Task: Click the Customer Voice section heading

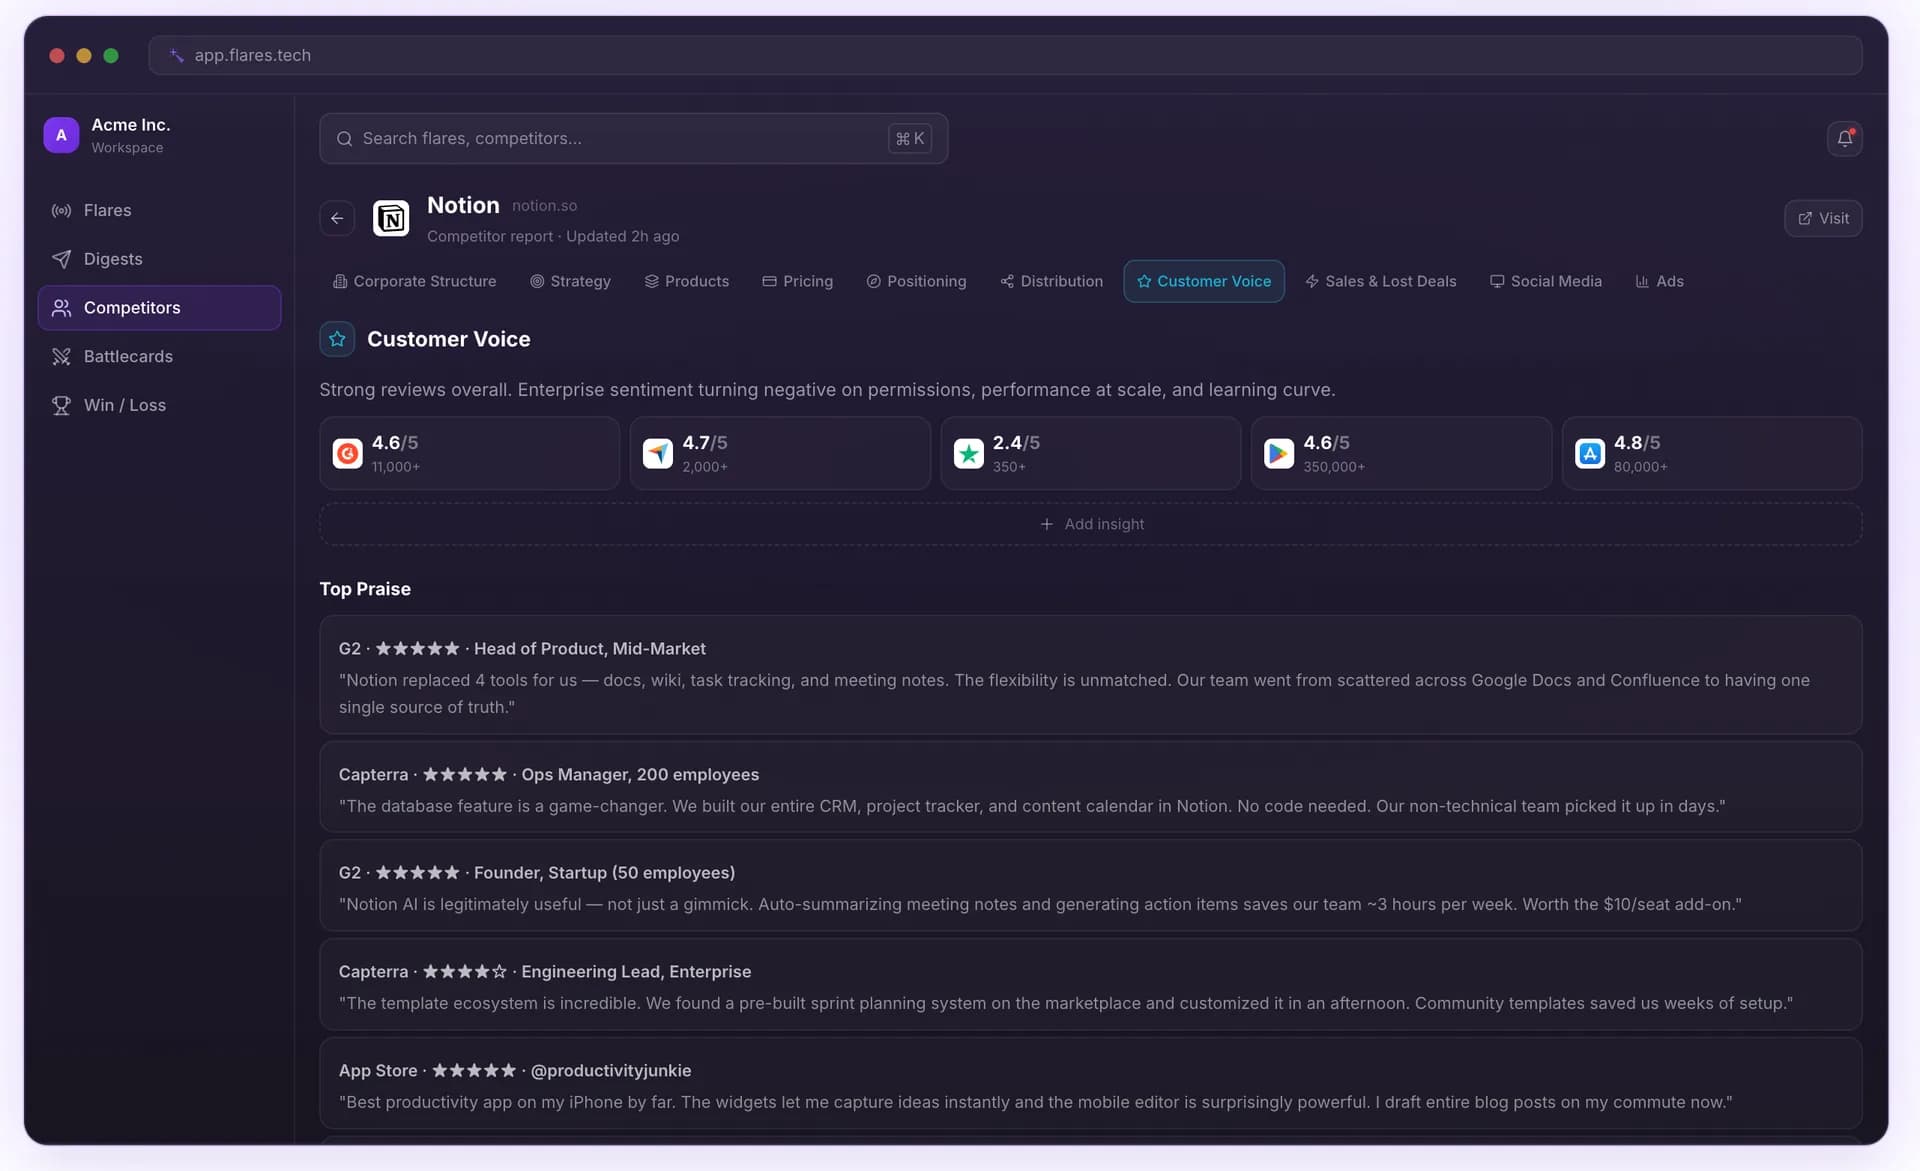Action: tap(448, 339)
